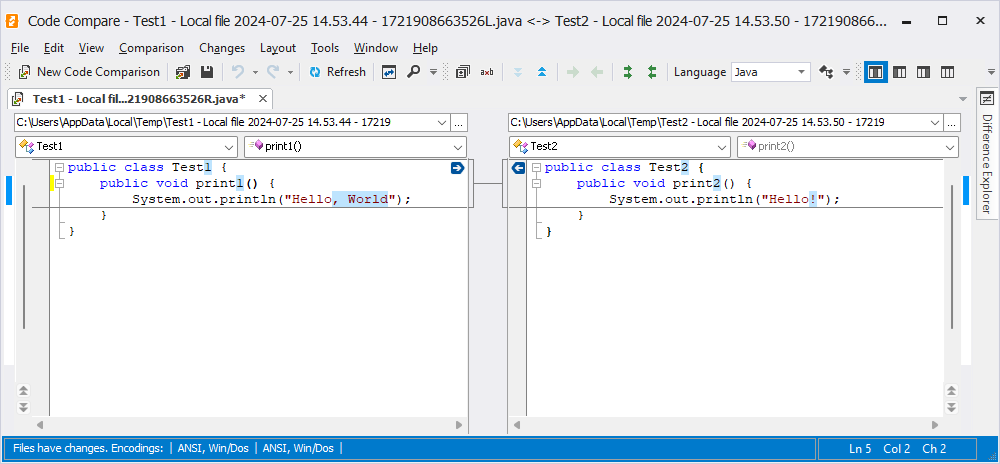Collapse the Test1 class code block
Viewport: 1000px width, 464px height.
(59, 168)
